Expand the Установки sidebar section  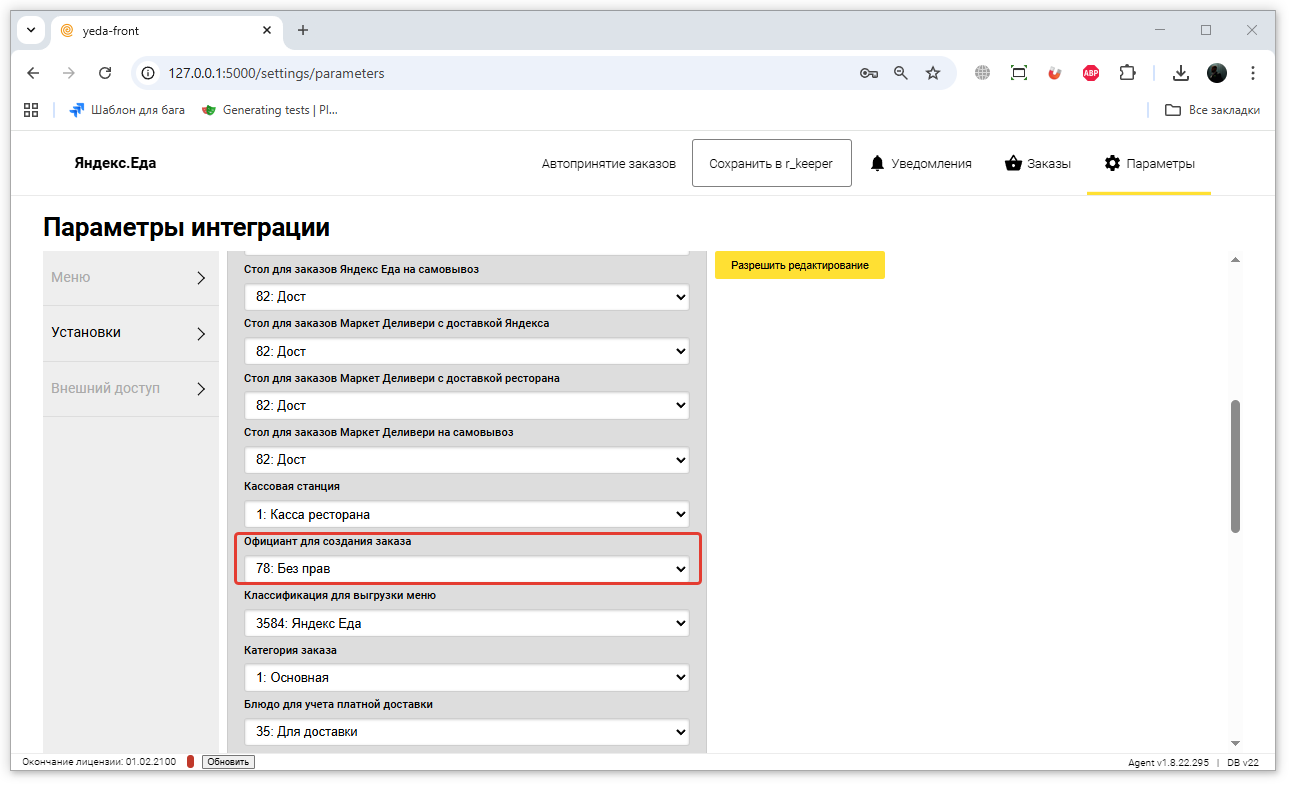(x=131, y=333)
